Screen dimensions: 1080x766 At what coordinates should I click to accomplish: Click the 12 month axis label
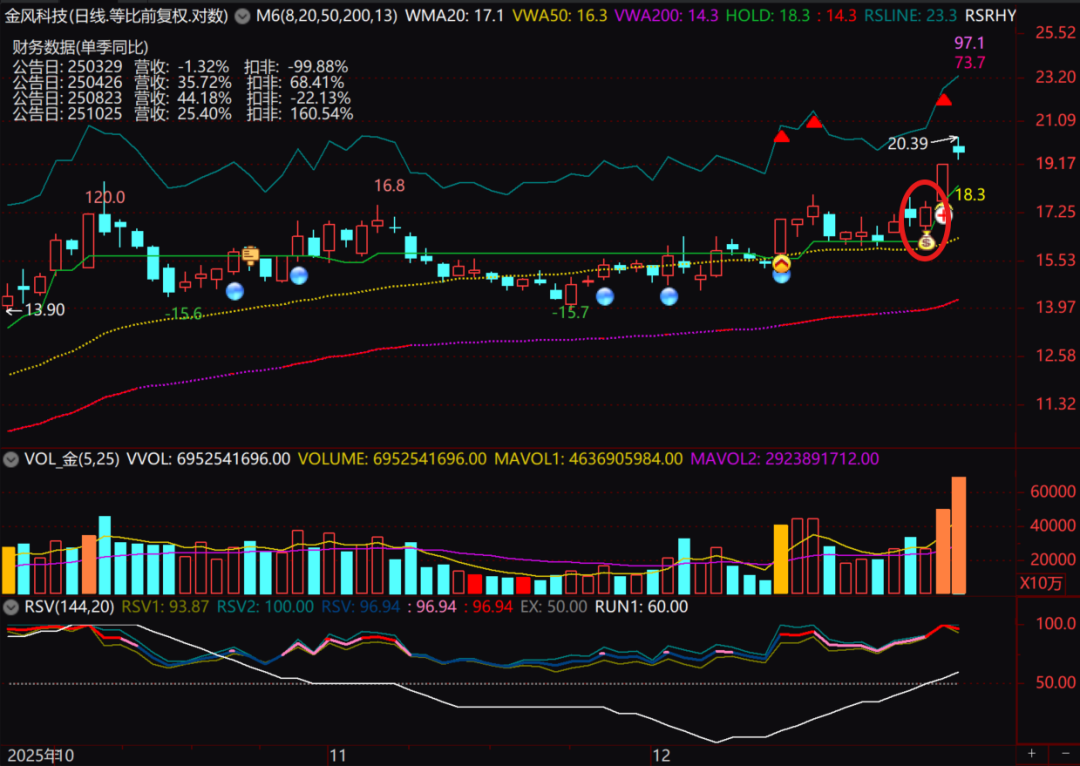click(661, 756)
